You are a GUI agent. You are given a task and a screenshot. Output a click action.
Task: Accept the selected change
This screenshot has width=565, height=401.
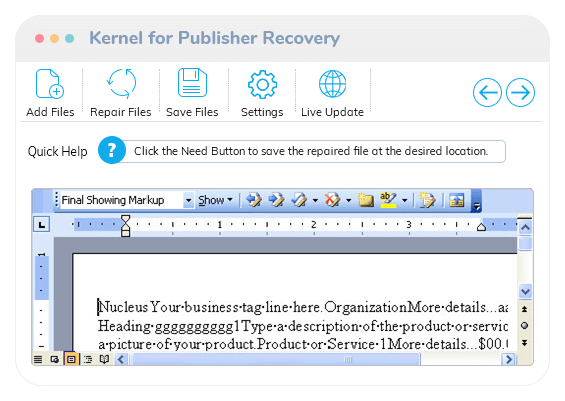[x=299, y=200]
